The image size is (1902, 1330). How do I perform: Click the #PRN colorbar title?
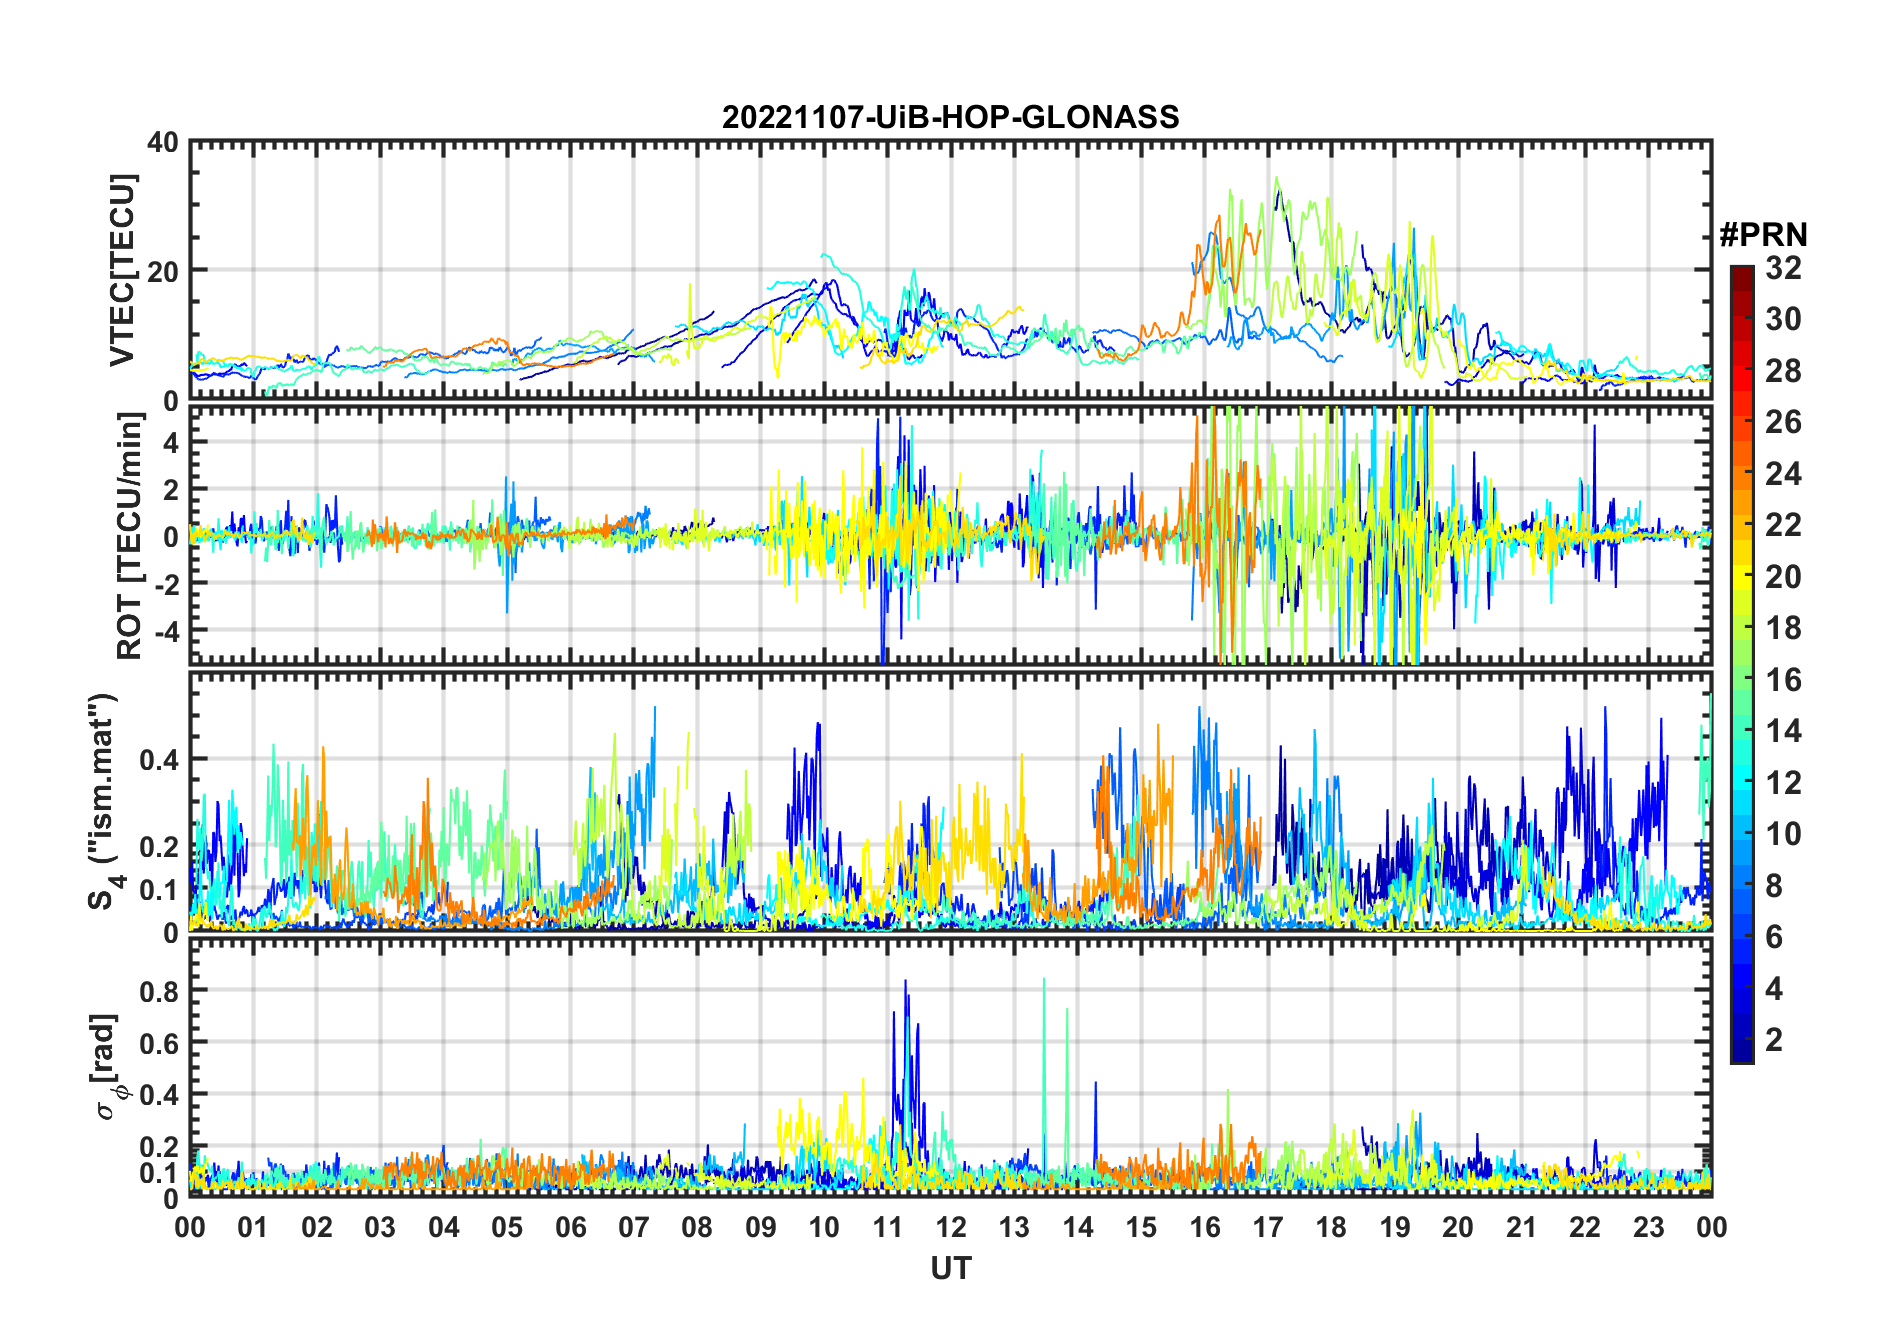1763,235
